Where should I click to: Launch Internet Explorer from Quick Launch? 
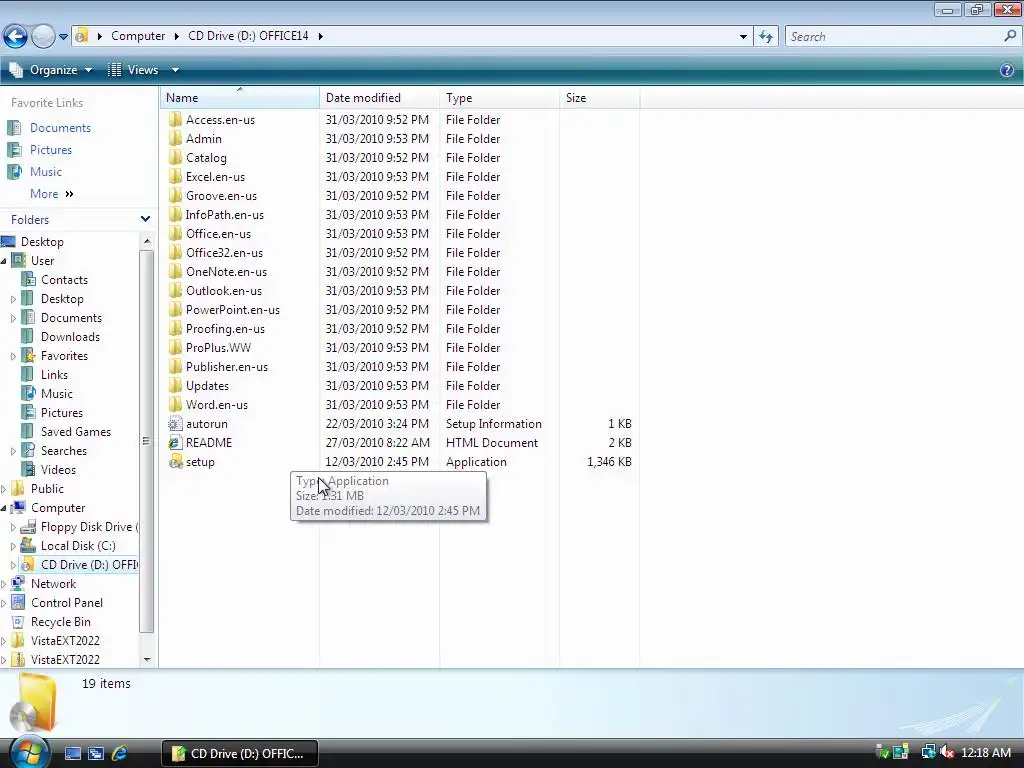point(120,753)
